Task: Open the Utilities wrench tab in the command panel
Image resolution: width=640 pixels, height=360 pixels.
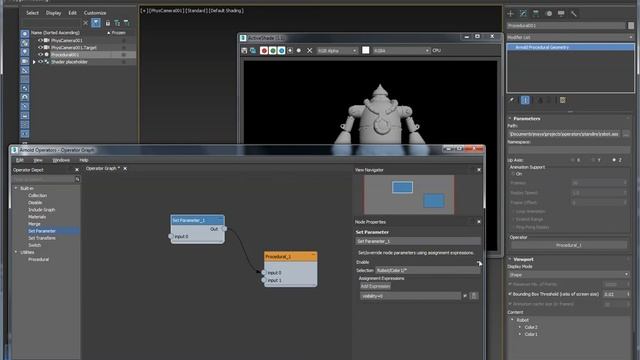Action: click(574, 13)
